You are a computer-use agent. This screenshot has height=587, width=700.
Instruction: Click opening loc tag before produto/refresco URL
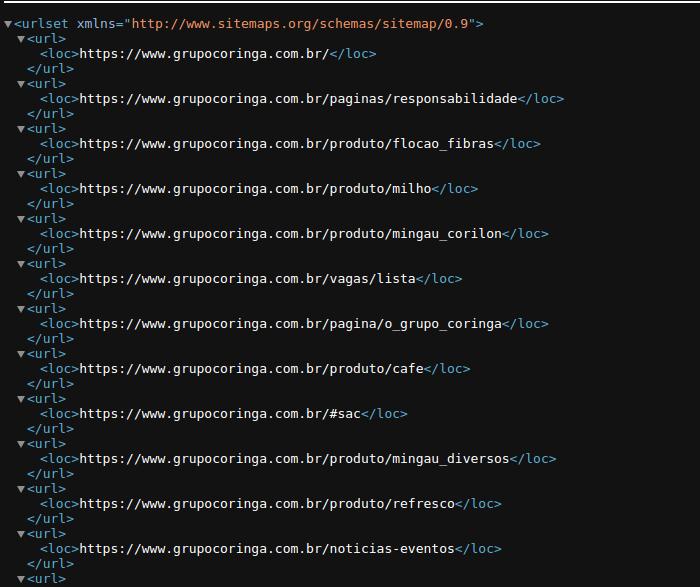pyautogui.click(x=60, y=504)
